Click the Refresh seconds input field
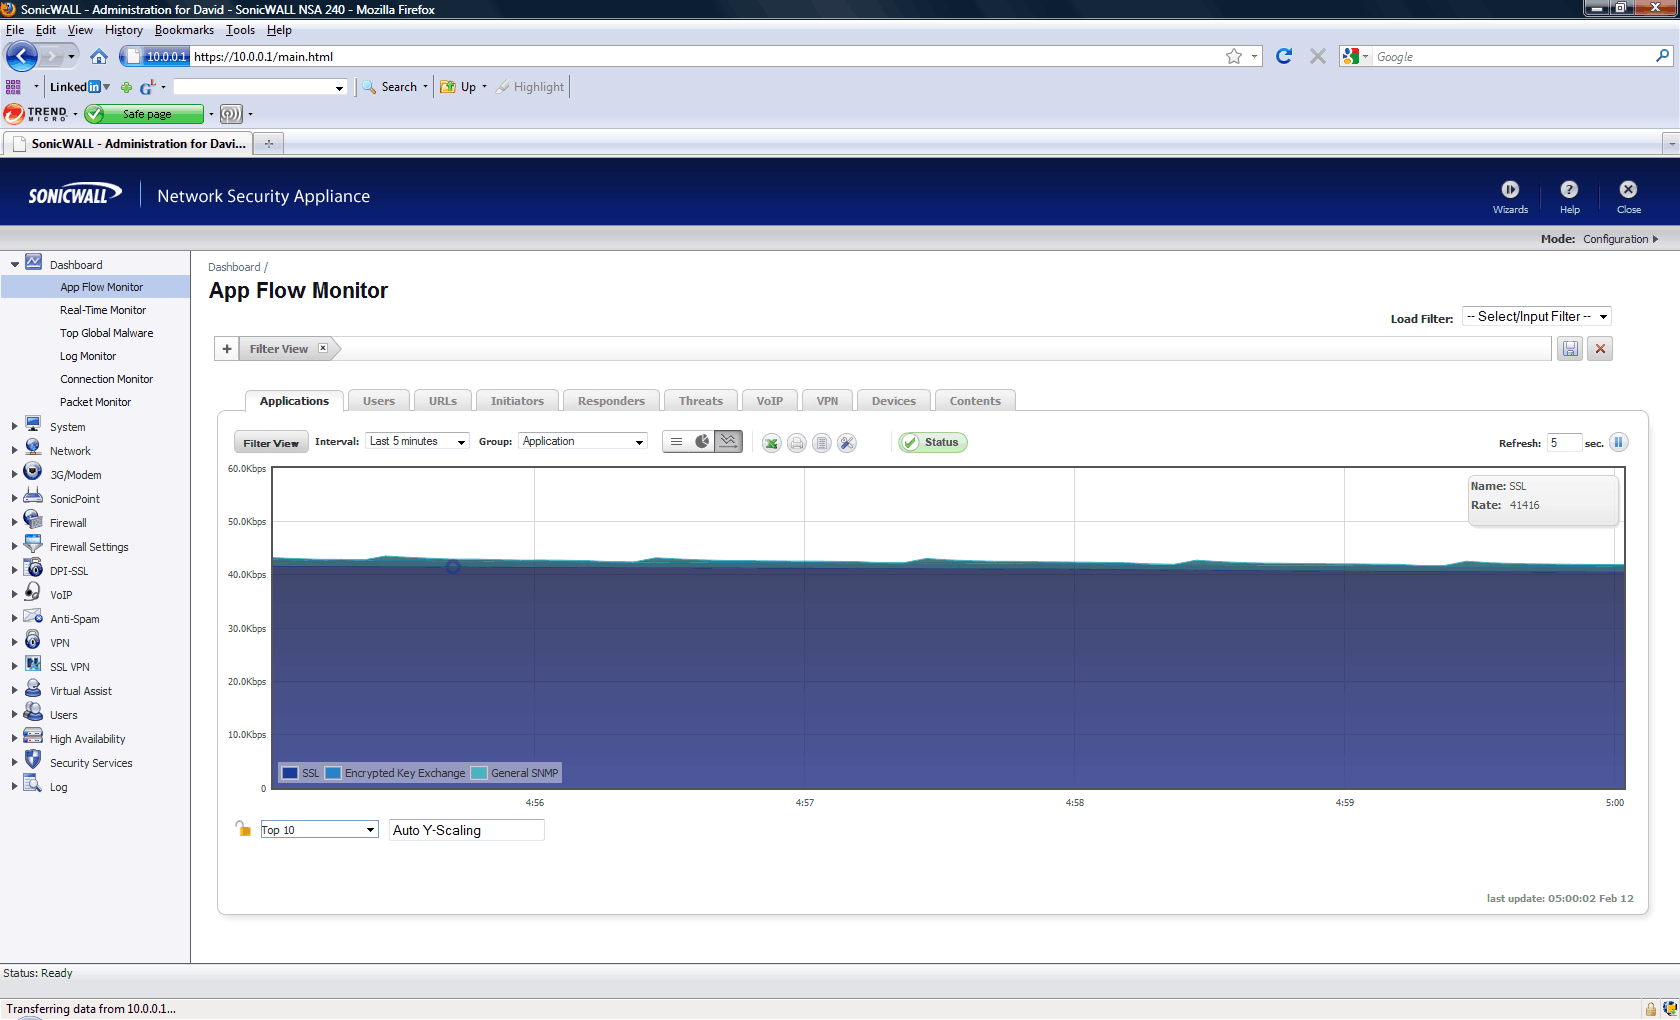 (x=1564, y=443)
